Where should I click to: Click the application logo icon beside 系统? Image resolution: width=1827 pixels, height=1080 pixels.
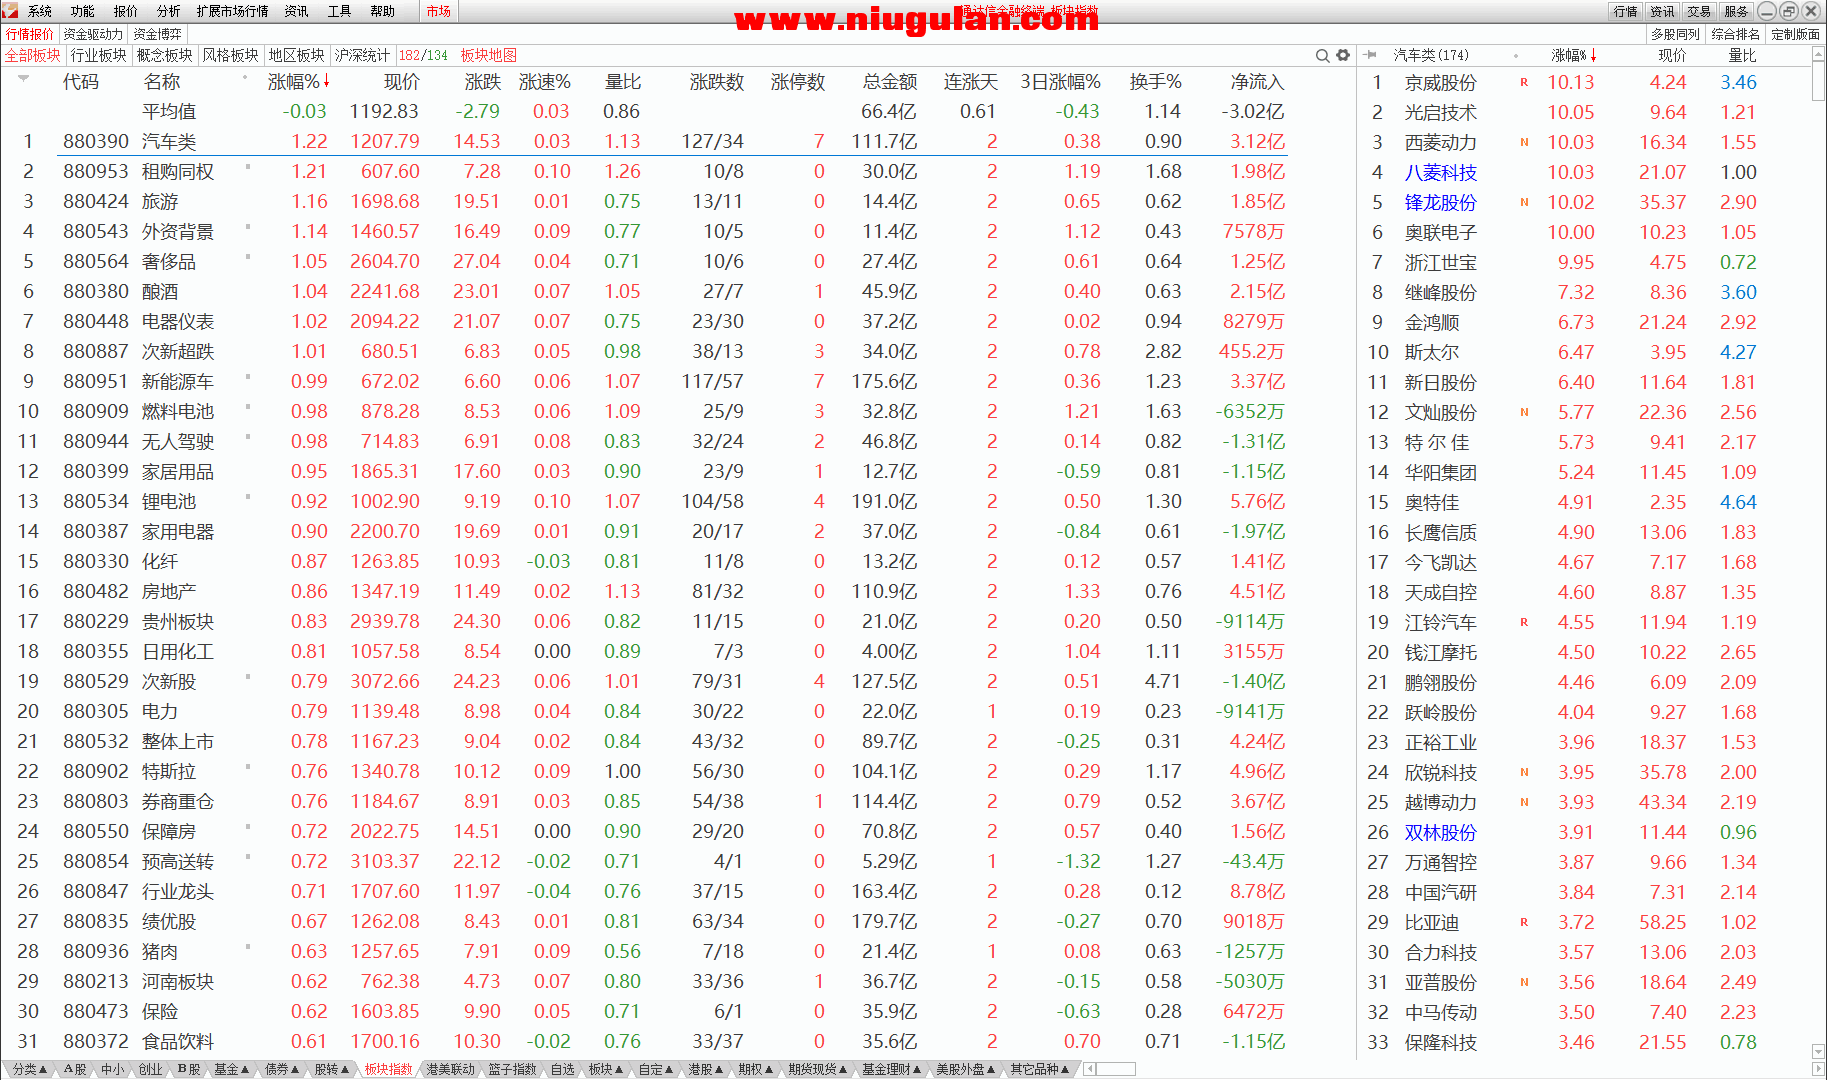10,11
